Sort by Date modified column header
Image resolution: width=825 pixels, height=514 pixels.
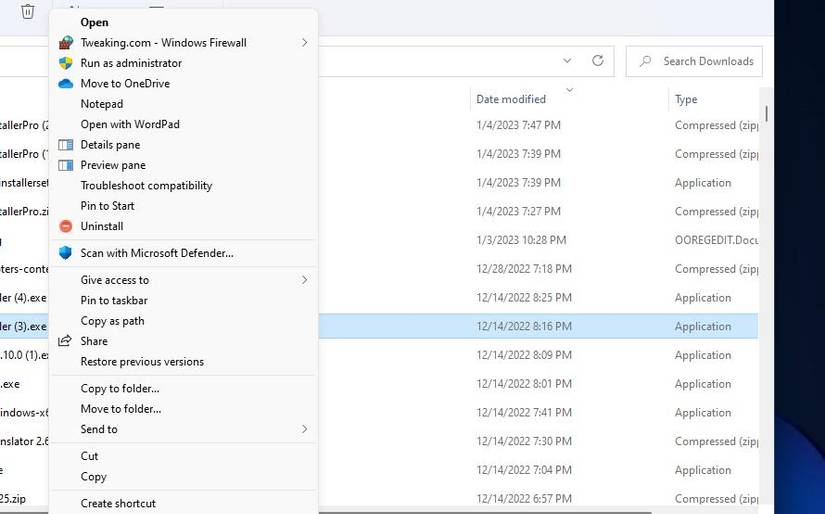[x=511, y=99]
